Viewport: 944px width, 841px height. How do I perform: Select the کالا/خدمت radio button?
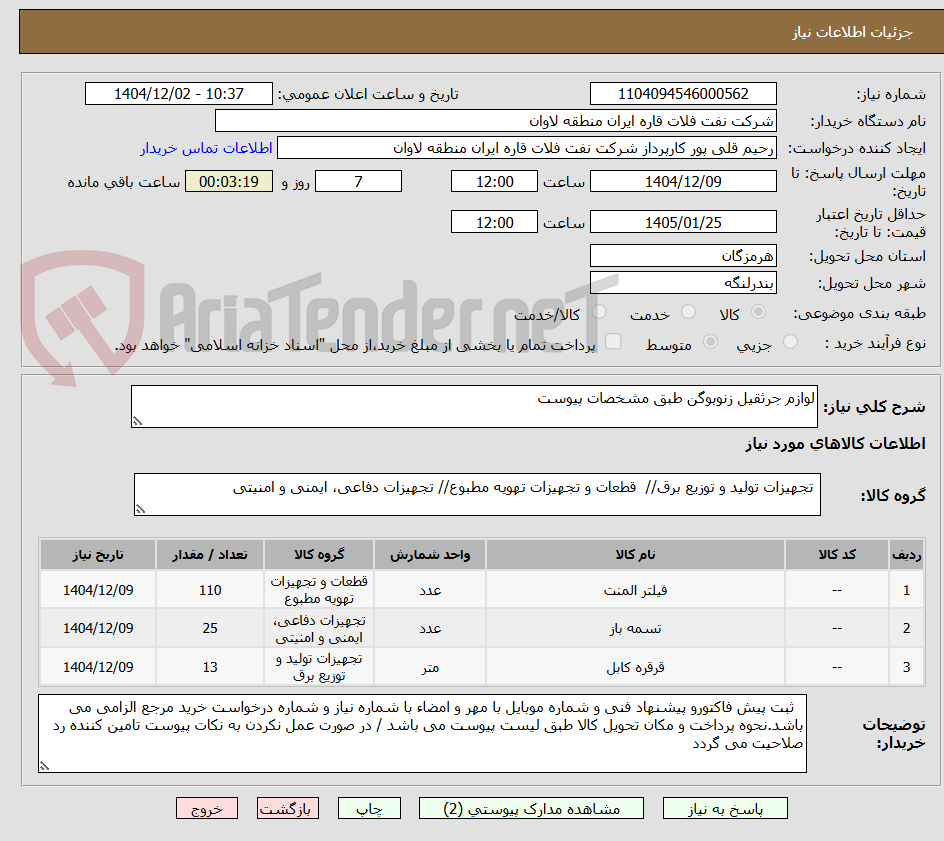pos(599,312)
